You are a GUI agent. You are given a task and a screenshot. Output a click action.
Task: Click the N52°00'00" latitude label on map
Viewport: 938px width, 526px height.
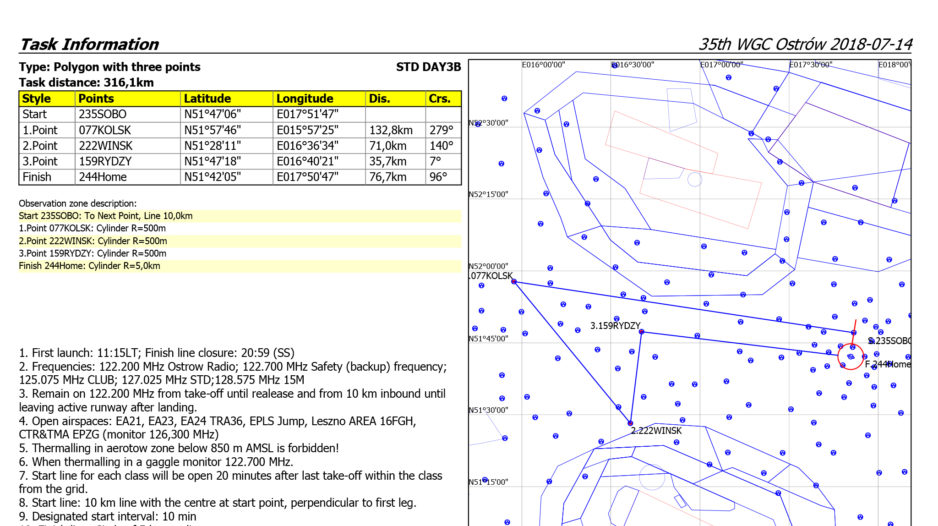(490, 266)
